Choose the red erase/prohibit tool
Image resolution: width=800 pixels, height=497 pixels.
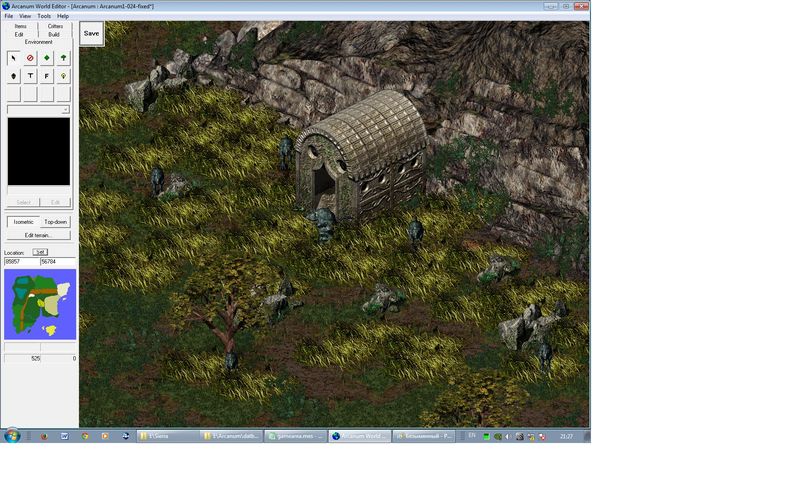[x=30, y=58]
